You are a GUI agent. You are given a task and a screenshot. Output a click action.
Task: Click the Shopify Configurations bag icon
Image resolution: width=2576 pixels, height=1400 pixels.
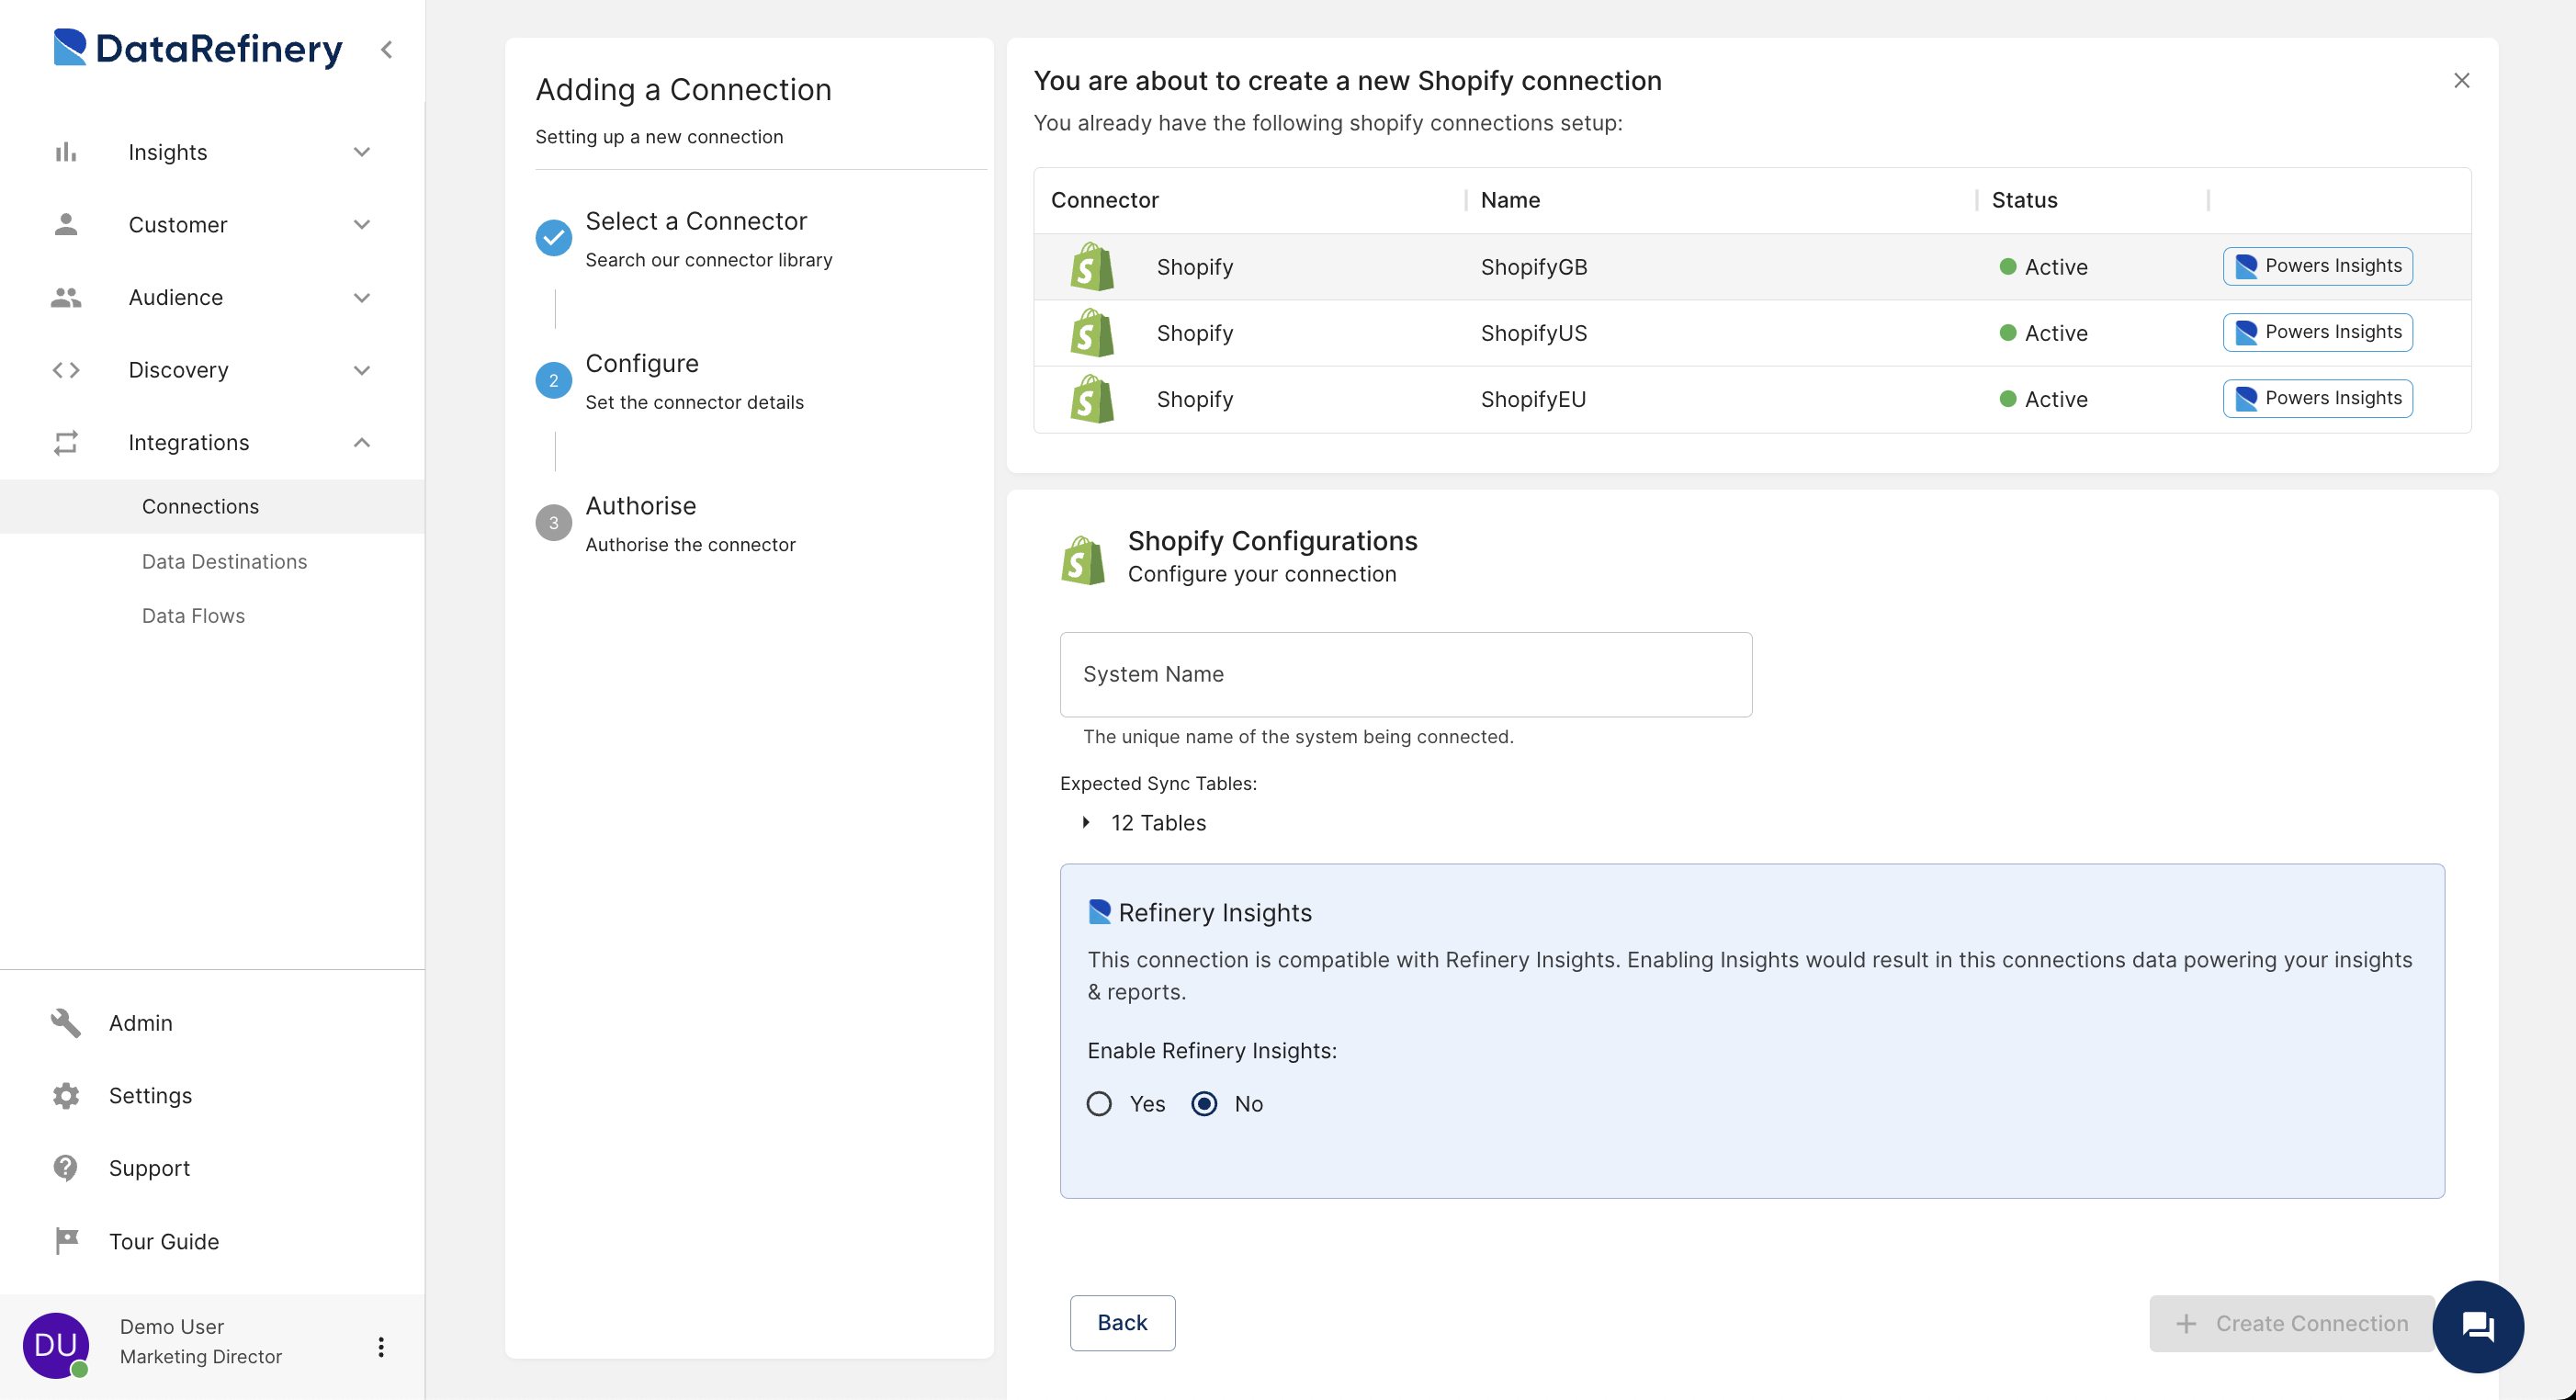(x=1083, y=559)
